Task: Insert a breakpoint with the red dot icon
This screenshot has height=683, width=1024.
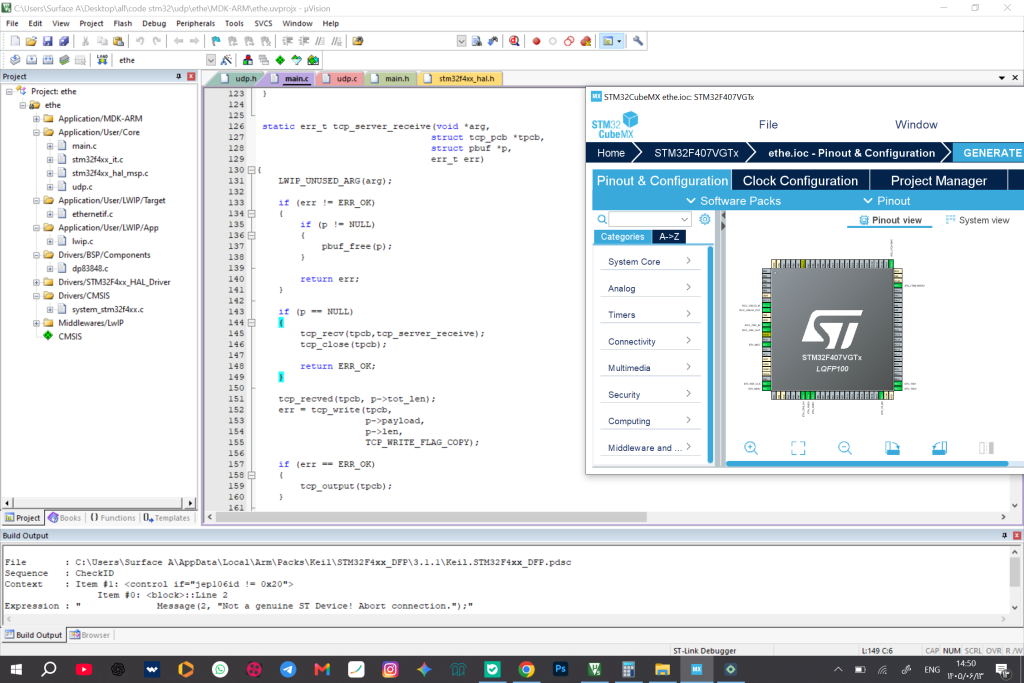Action: (x=536, y=41)
